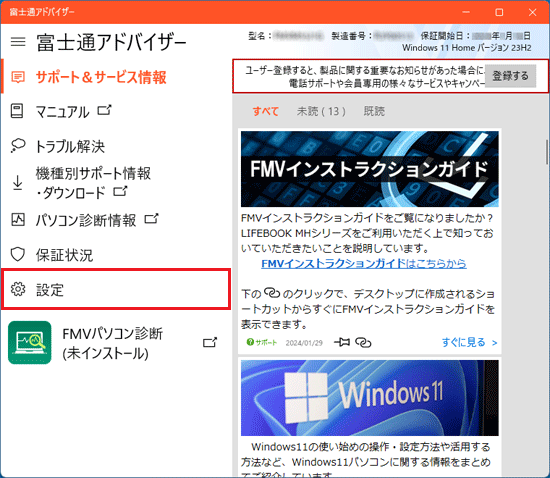
Task: Close the 富士通アドバイザー window
Action: (x=532, y=12)
